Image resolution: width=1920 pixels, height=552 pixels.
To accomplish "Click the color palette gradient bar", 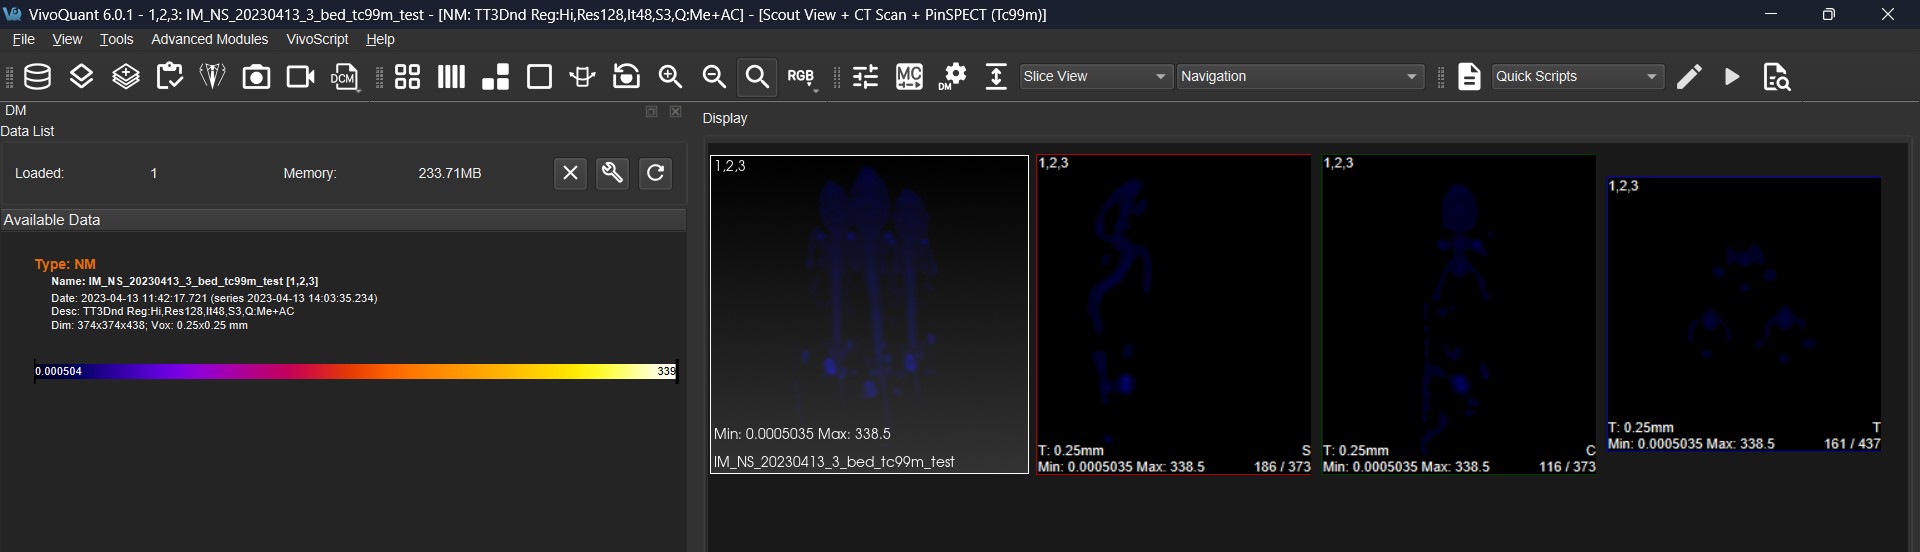I will coord(355,371).
